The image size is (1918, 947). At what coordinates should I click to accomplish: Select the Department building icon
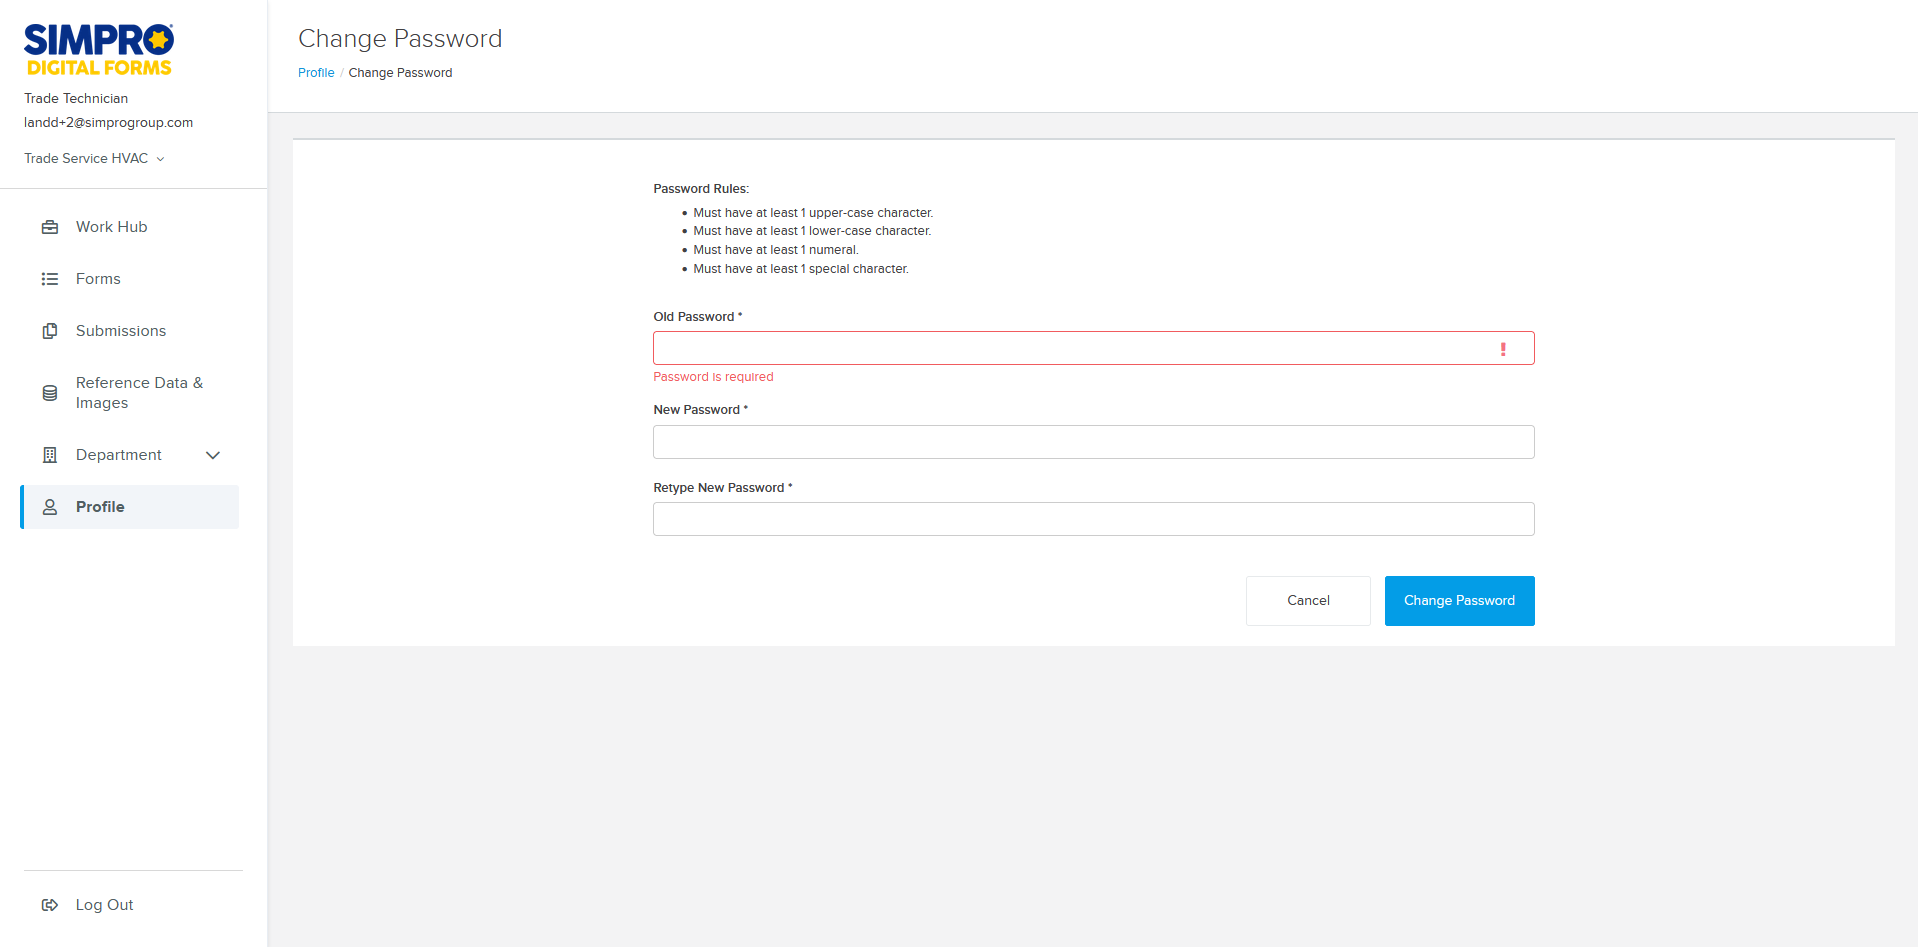pos(50,455)
